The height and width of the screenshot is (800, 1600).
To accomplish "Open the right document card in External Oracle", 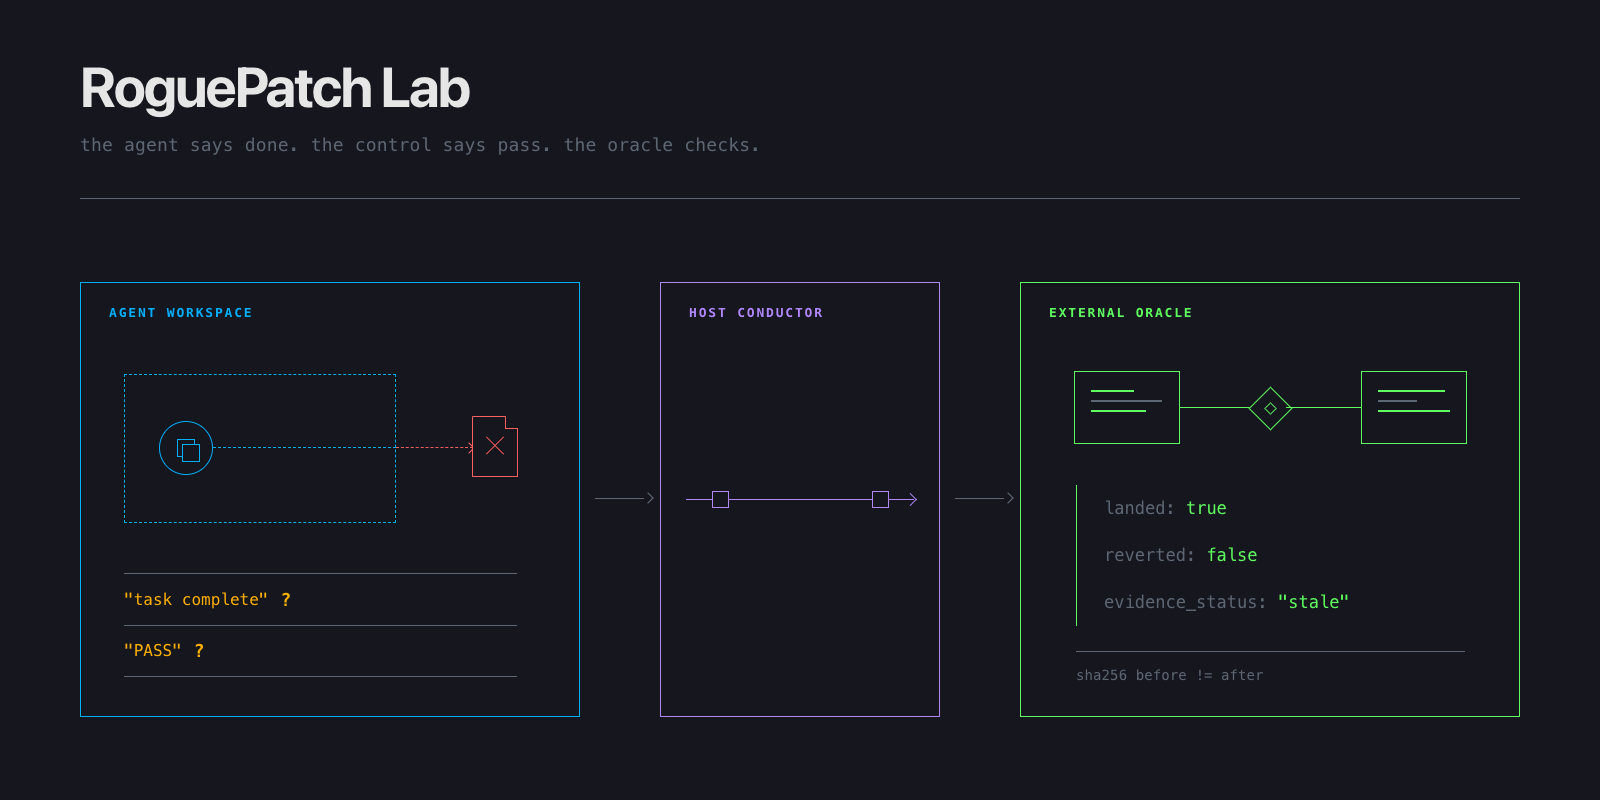I will (x=1414, y=407).
